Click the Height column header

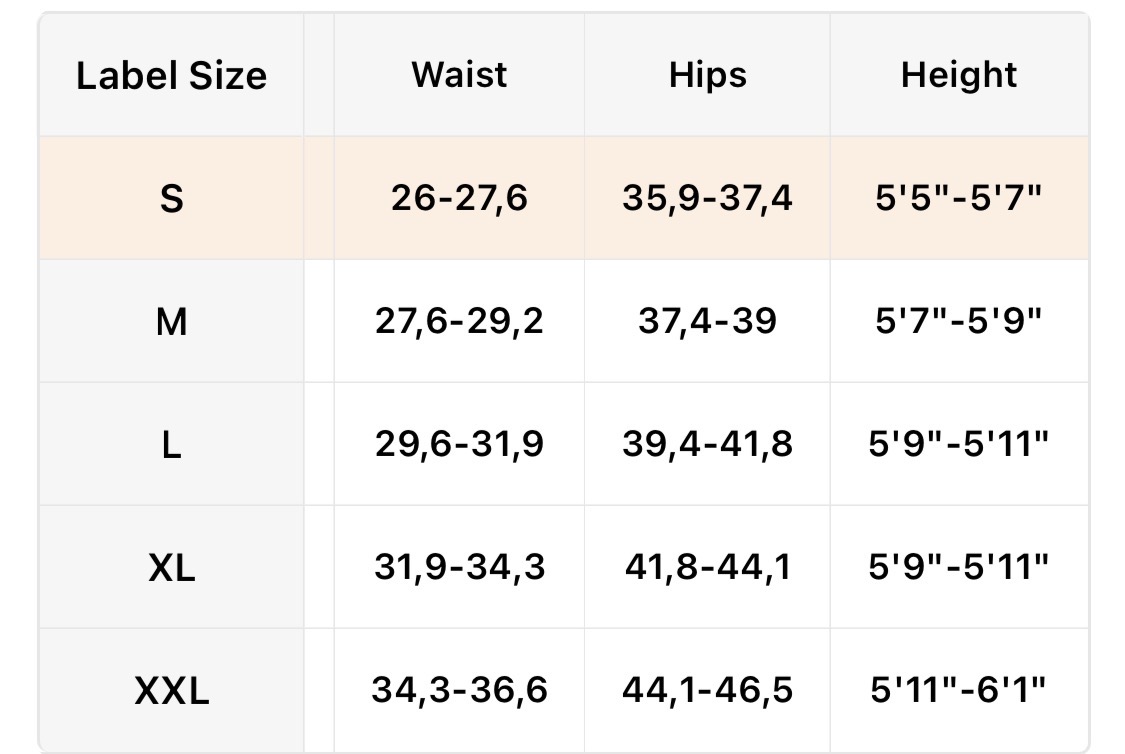point(958,75)
